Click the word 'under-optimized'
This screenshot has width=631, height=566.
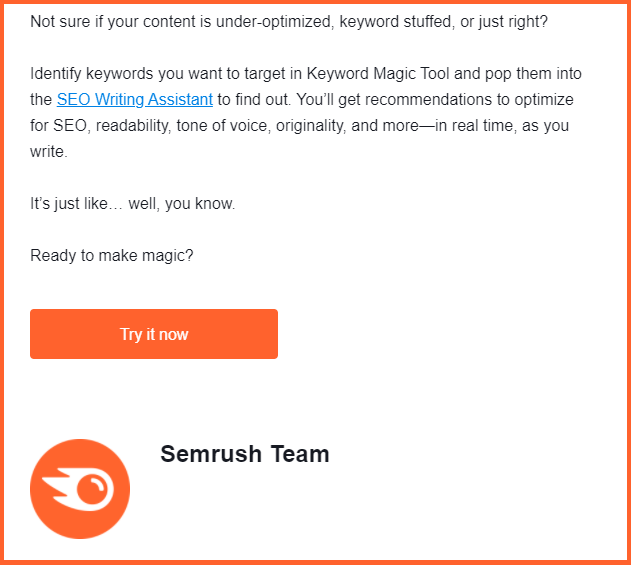273,21
